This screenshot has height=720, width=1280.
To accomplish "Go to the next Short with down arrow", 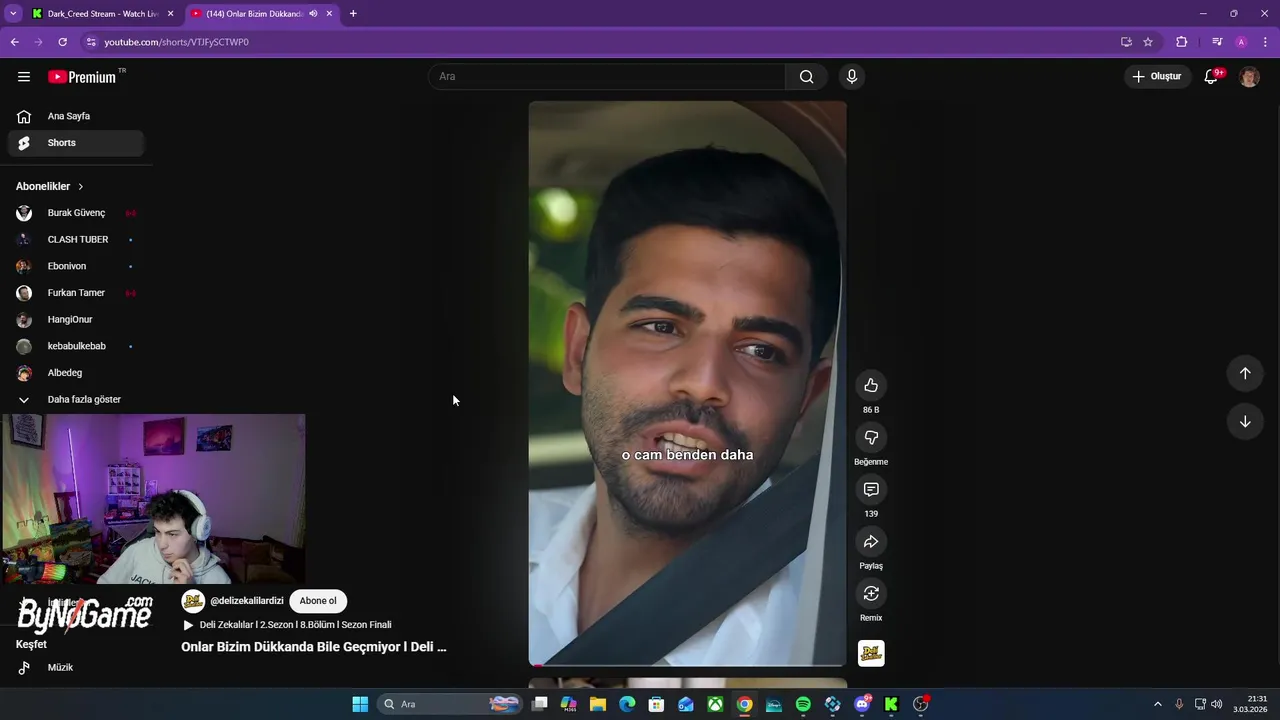I will coord(1245,422).
